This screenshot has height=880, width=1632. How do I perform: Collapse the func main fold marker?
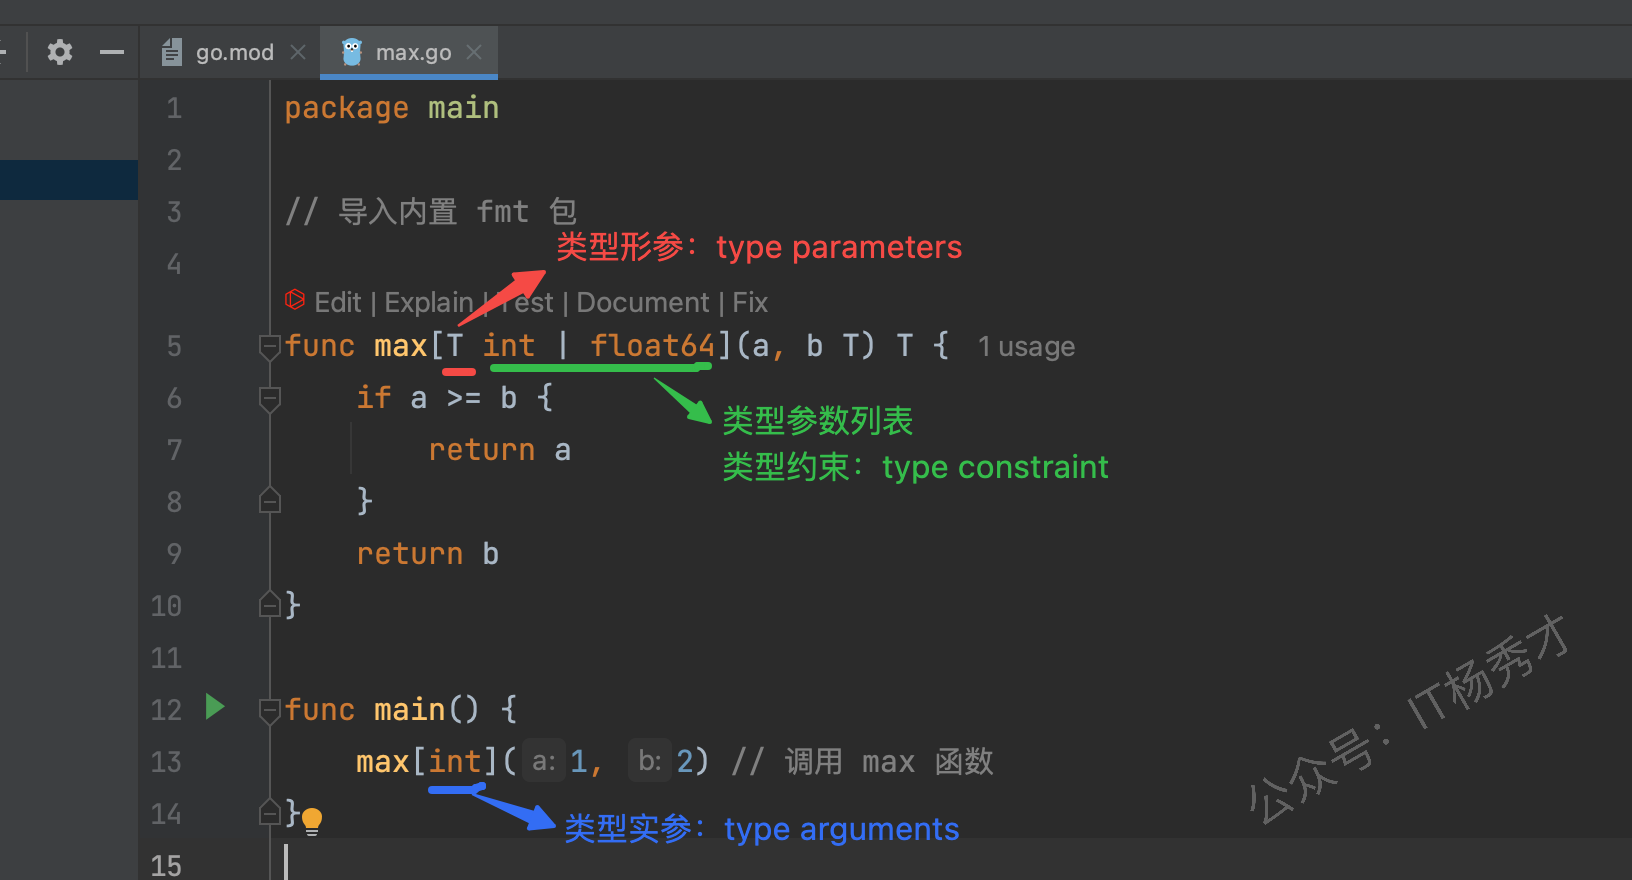(x=269, y=710)
